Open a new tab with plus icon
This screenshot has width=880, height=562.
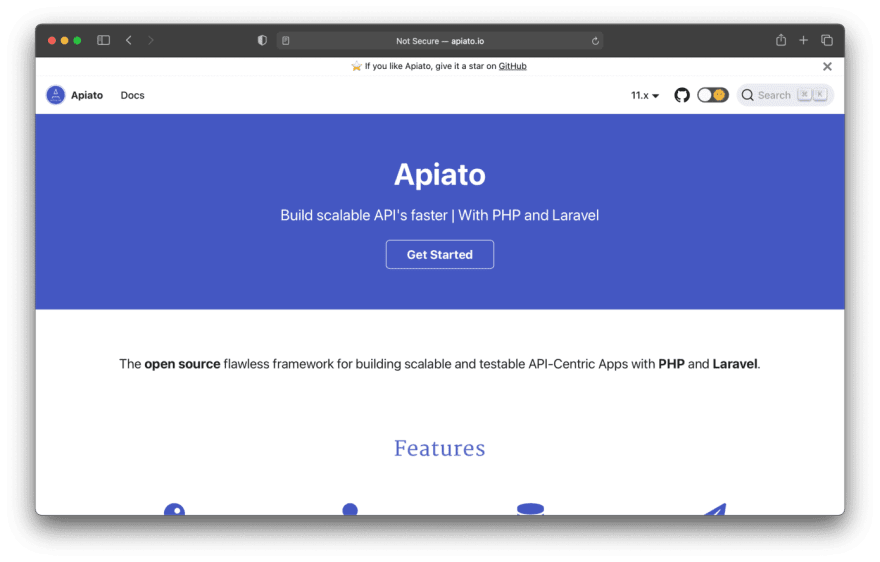point(803,40)
